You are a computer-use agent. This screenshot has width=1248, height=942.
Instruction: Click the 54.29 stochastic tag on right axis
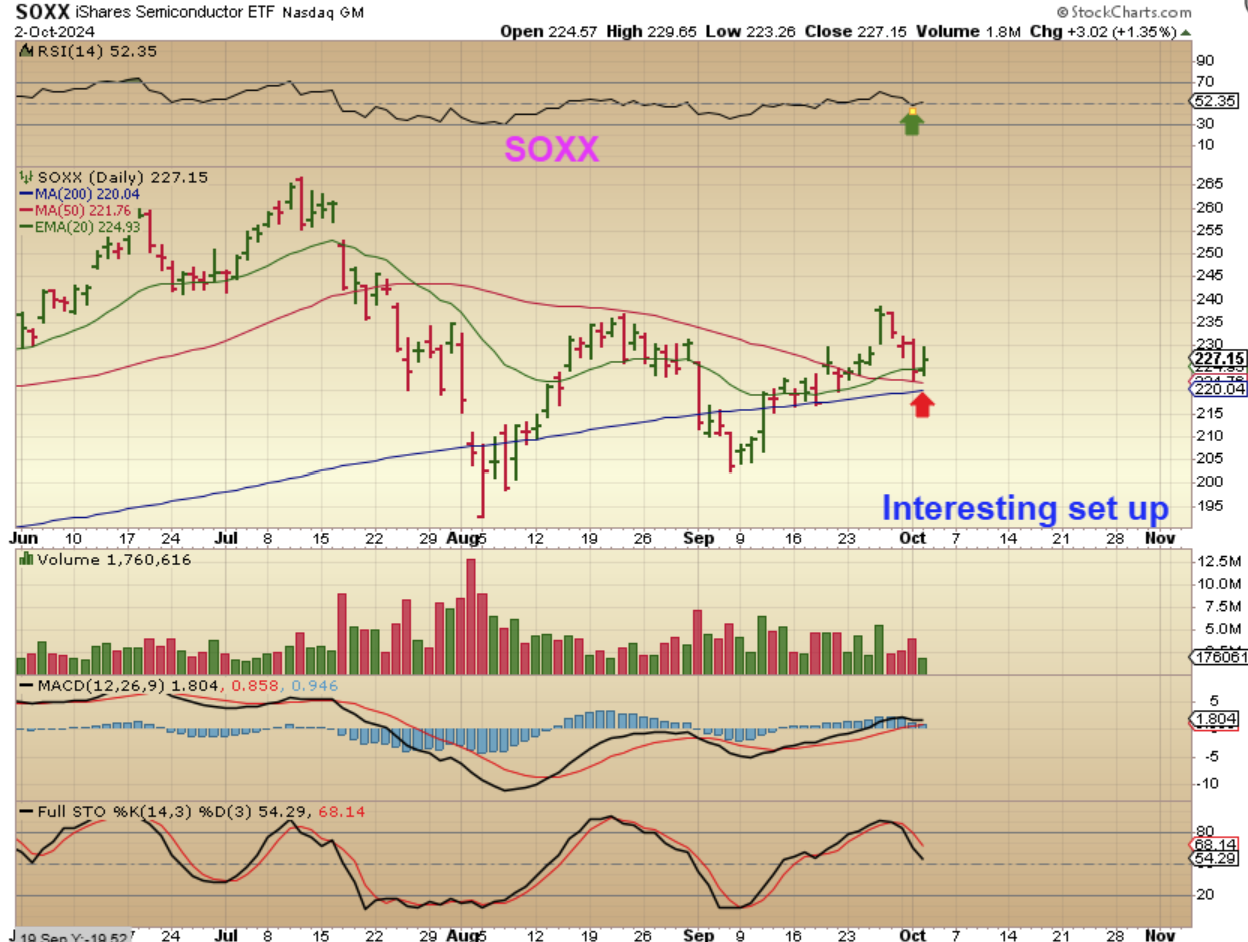point(1215,859)
